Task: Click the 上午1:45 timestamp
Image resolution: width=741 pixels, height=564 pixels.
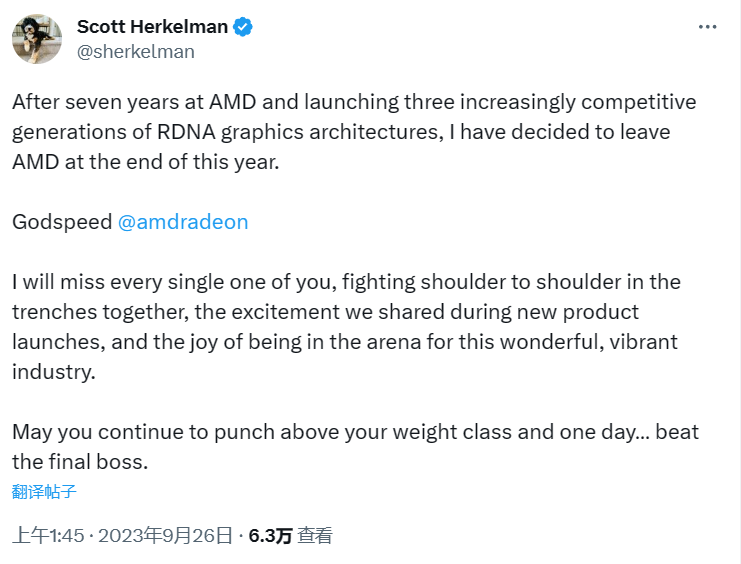Action: (48, 536)
